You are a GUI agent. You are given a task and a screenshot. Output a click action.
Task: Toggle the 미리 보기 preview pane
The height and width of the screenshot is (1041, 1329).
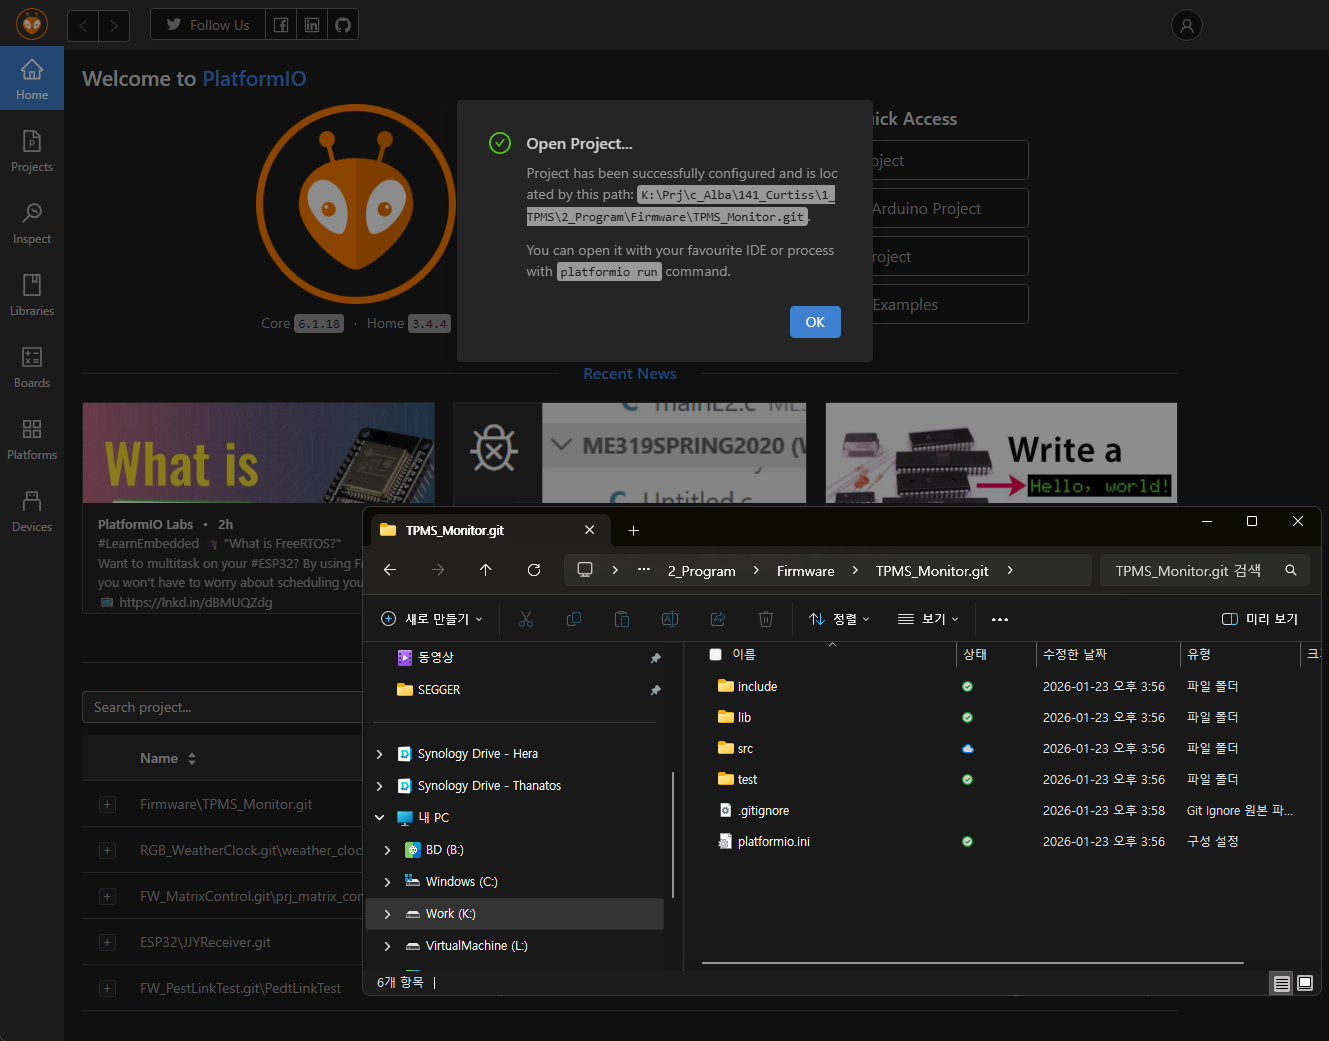click(1260, 619)
